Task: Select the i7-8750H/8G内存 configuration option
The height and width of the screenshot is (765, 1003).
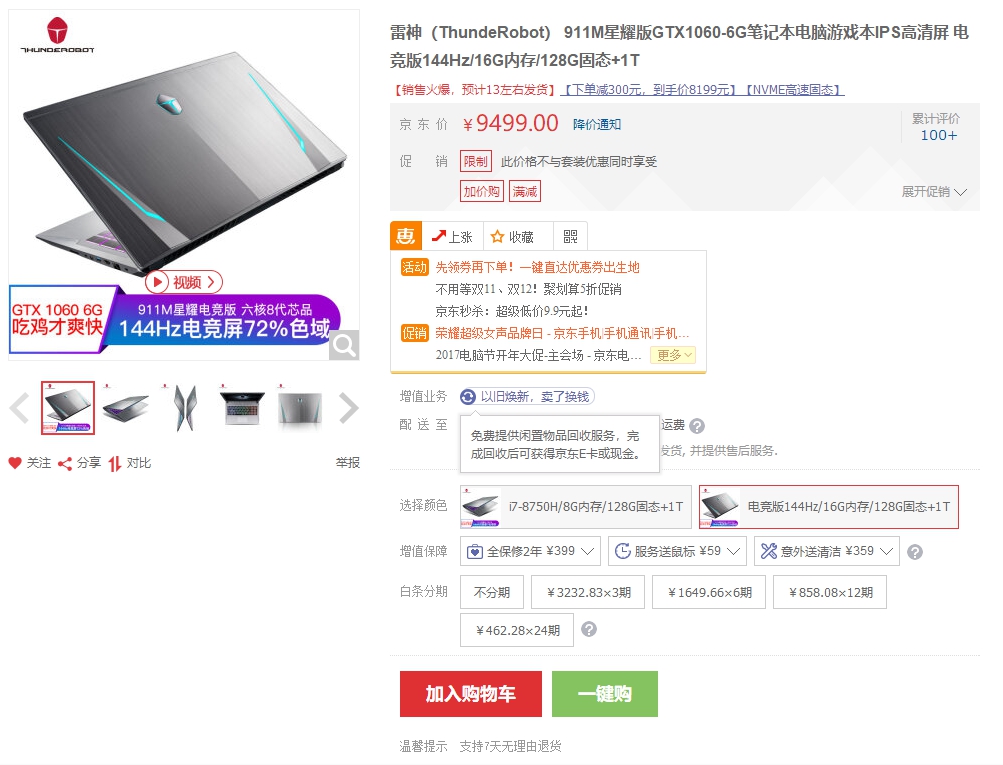Action: point(576,507)
